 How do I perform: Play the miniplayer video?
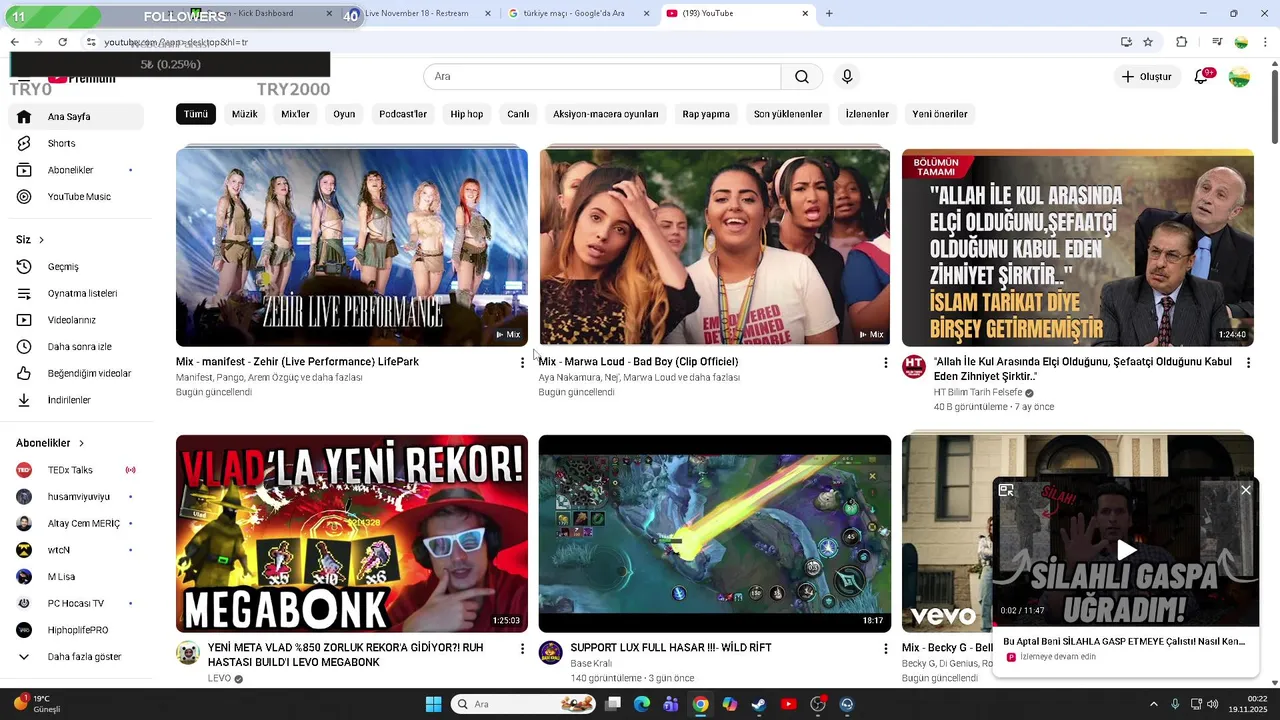1126,550
